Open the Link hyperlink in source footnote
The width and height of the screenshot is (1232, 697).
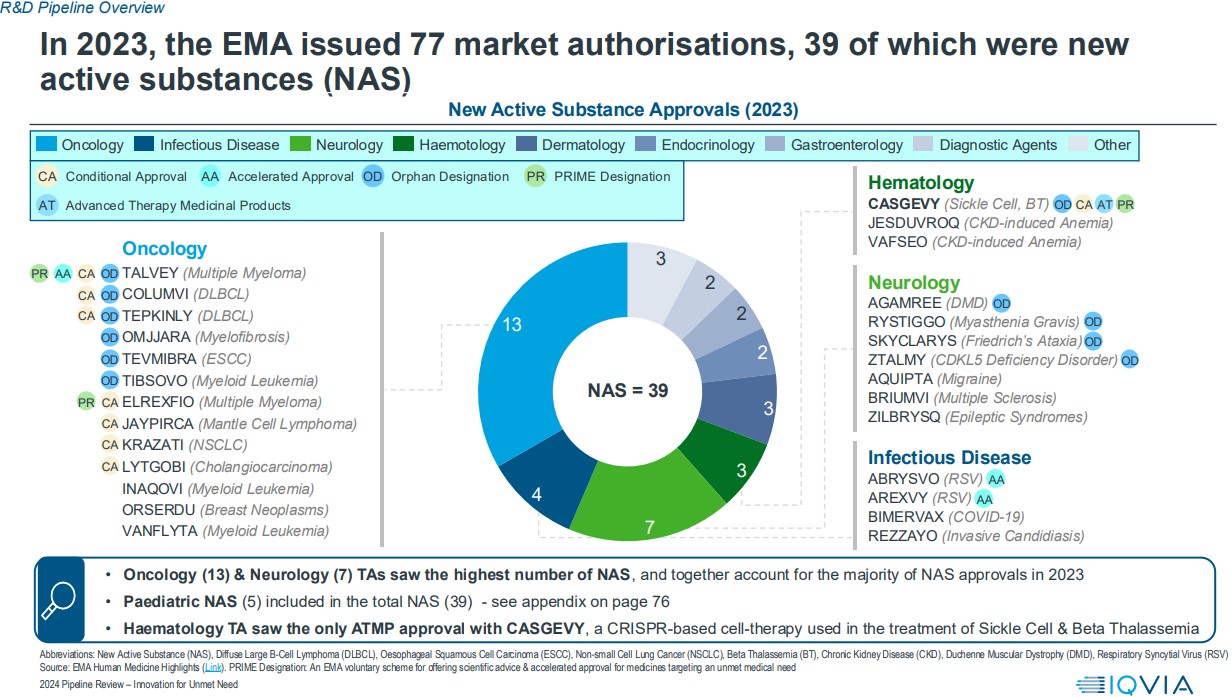point(212,666)
